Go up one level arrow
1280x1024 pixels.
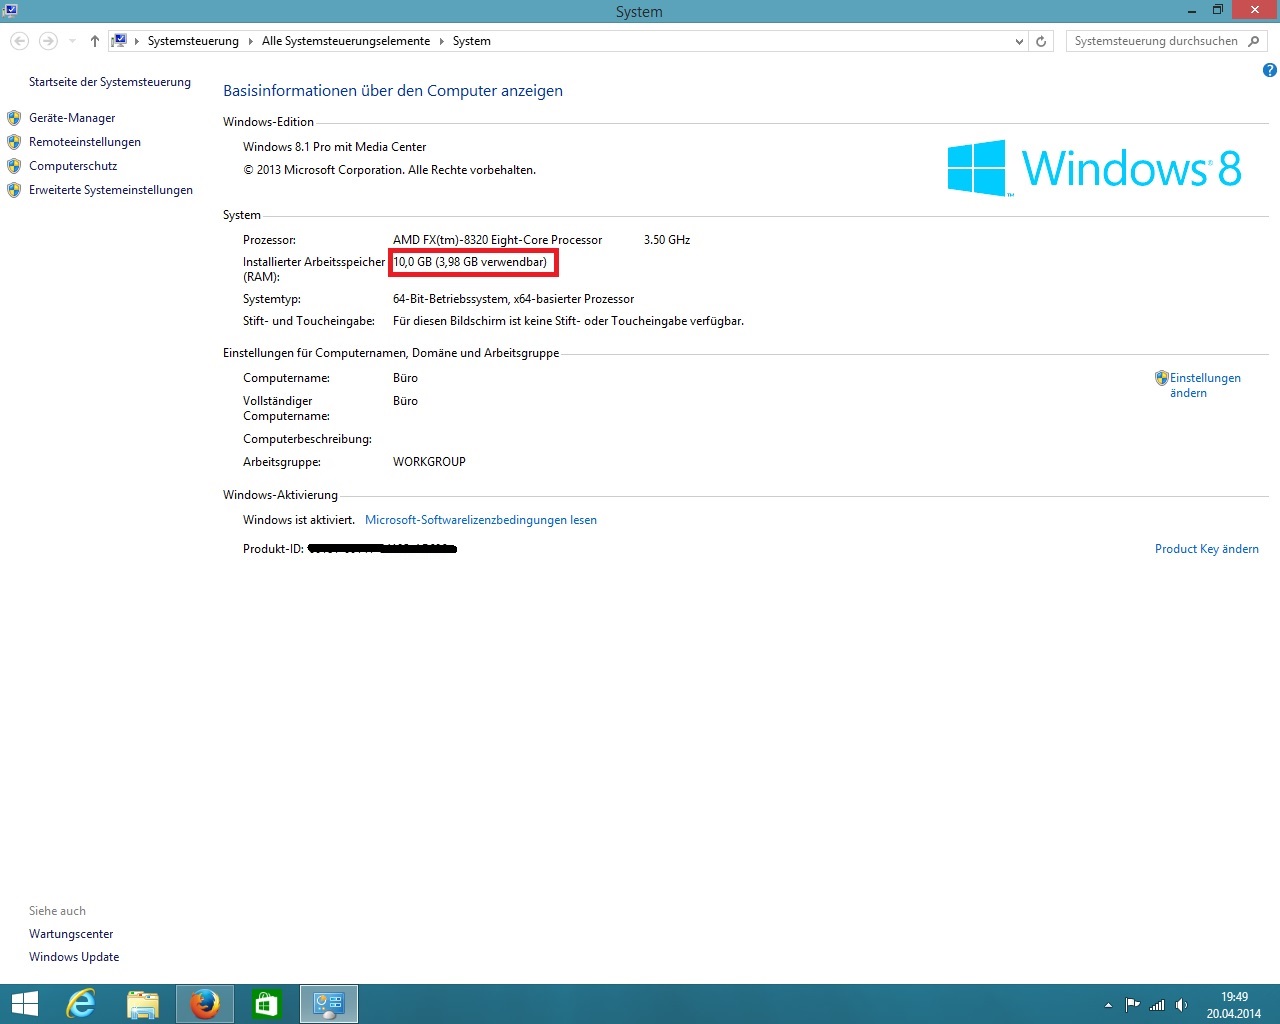click(95, 41)
